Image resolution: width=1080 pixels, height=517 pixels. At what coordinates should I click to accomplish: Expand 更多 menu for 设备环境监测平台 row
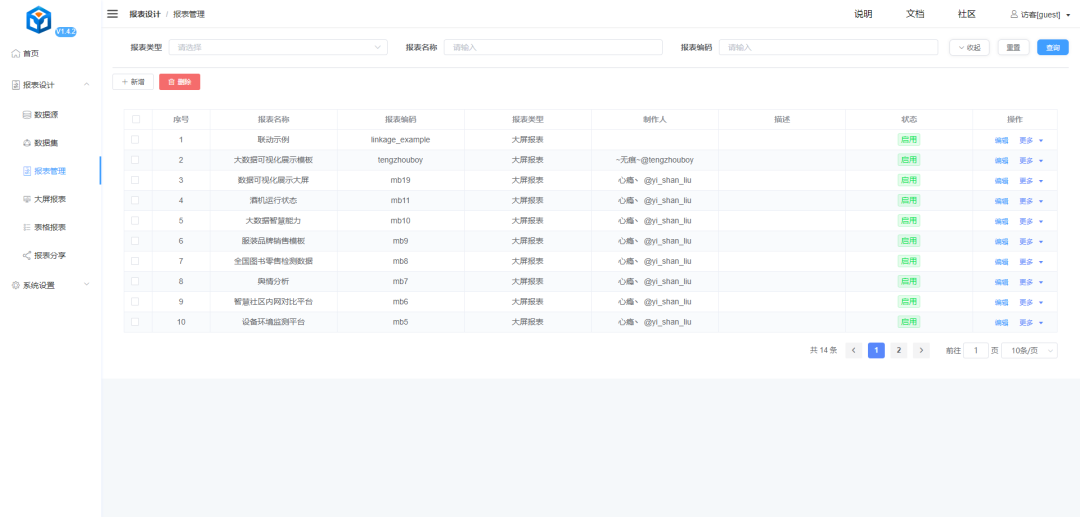(x=1030, y=322)
